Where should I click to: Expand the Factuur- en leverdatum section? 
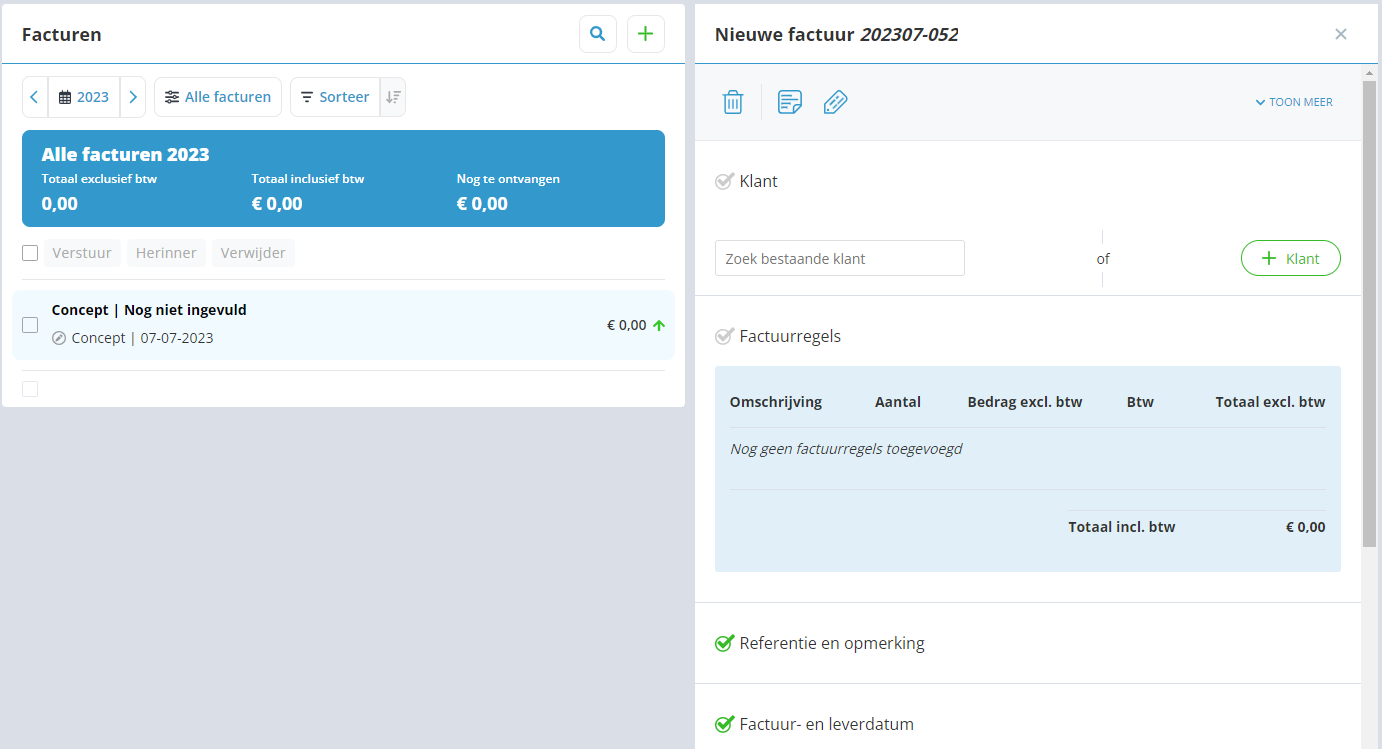click(x=826, y=724)
